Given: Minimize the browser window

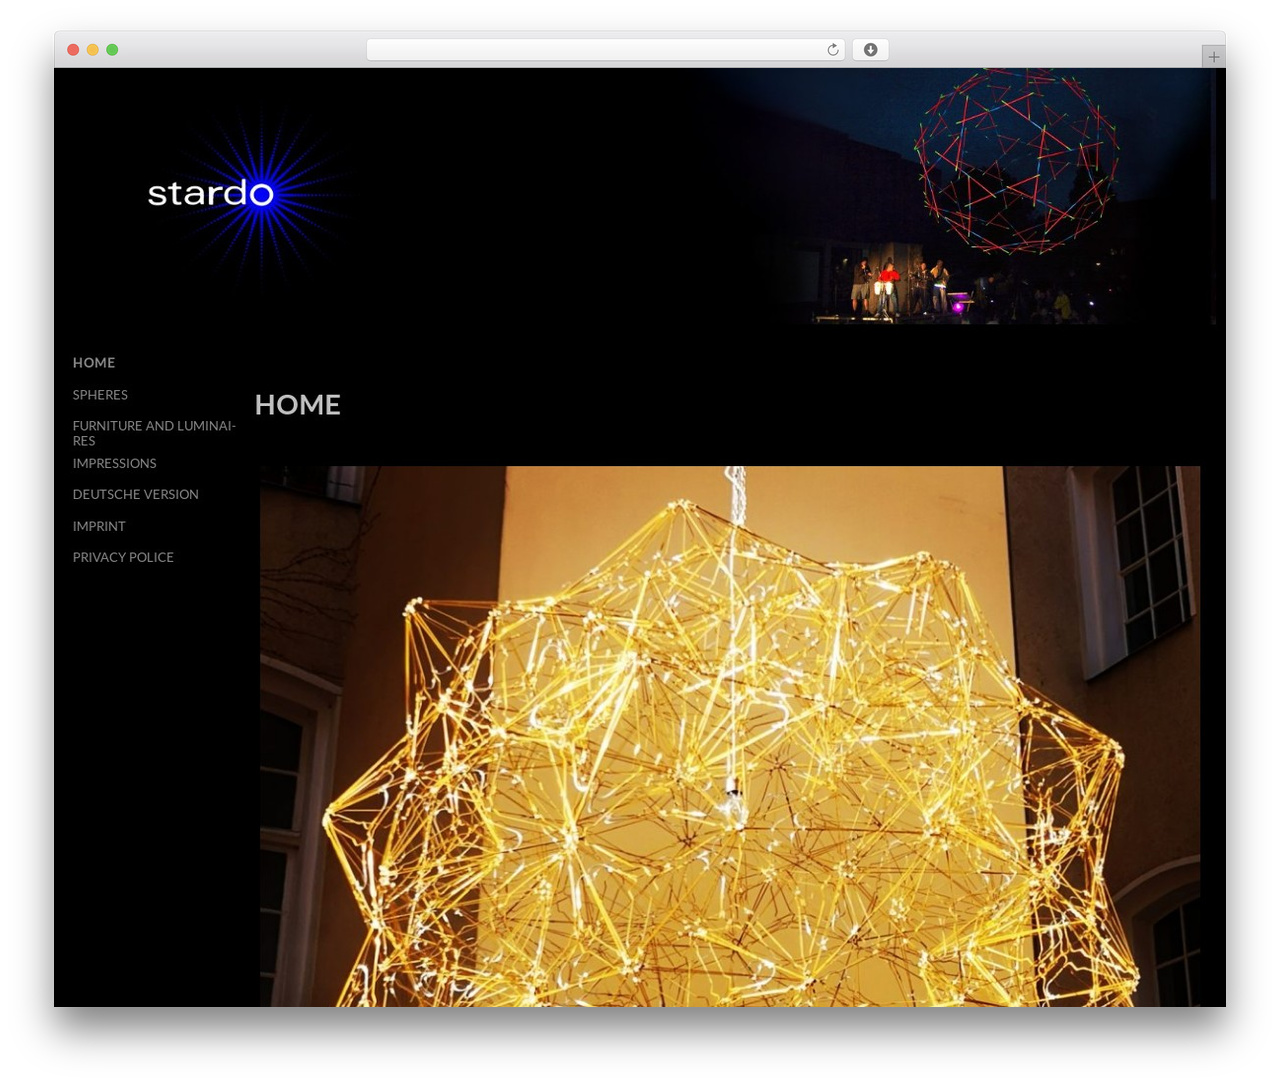Looking at the screenshot, I should [93, 50].
